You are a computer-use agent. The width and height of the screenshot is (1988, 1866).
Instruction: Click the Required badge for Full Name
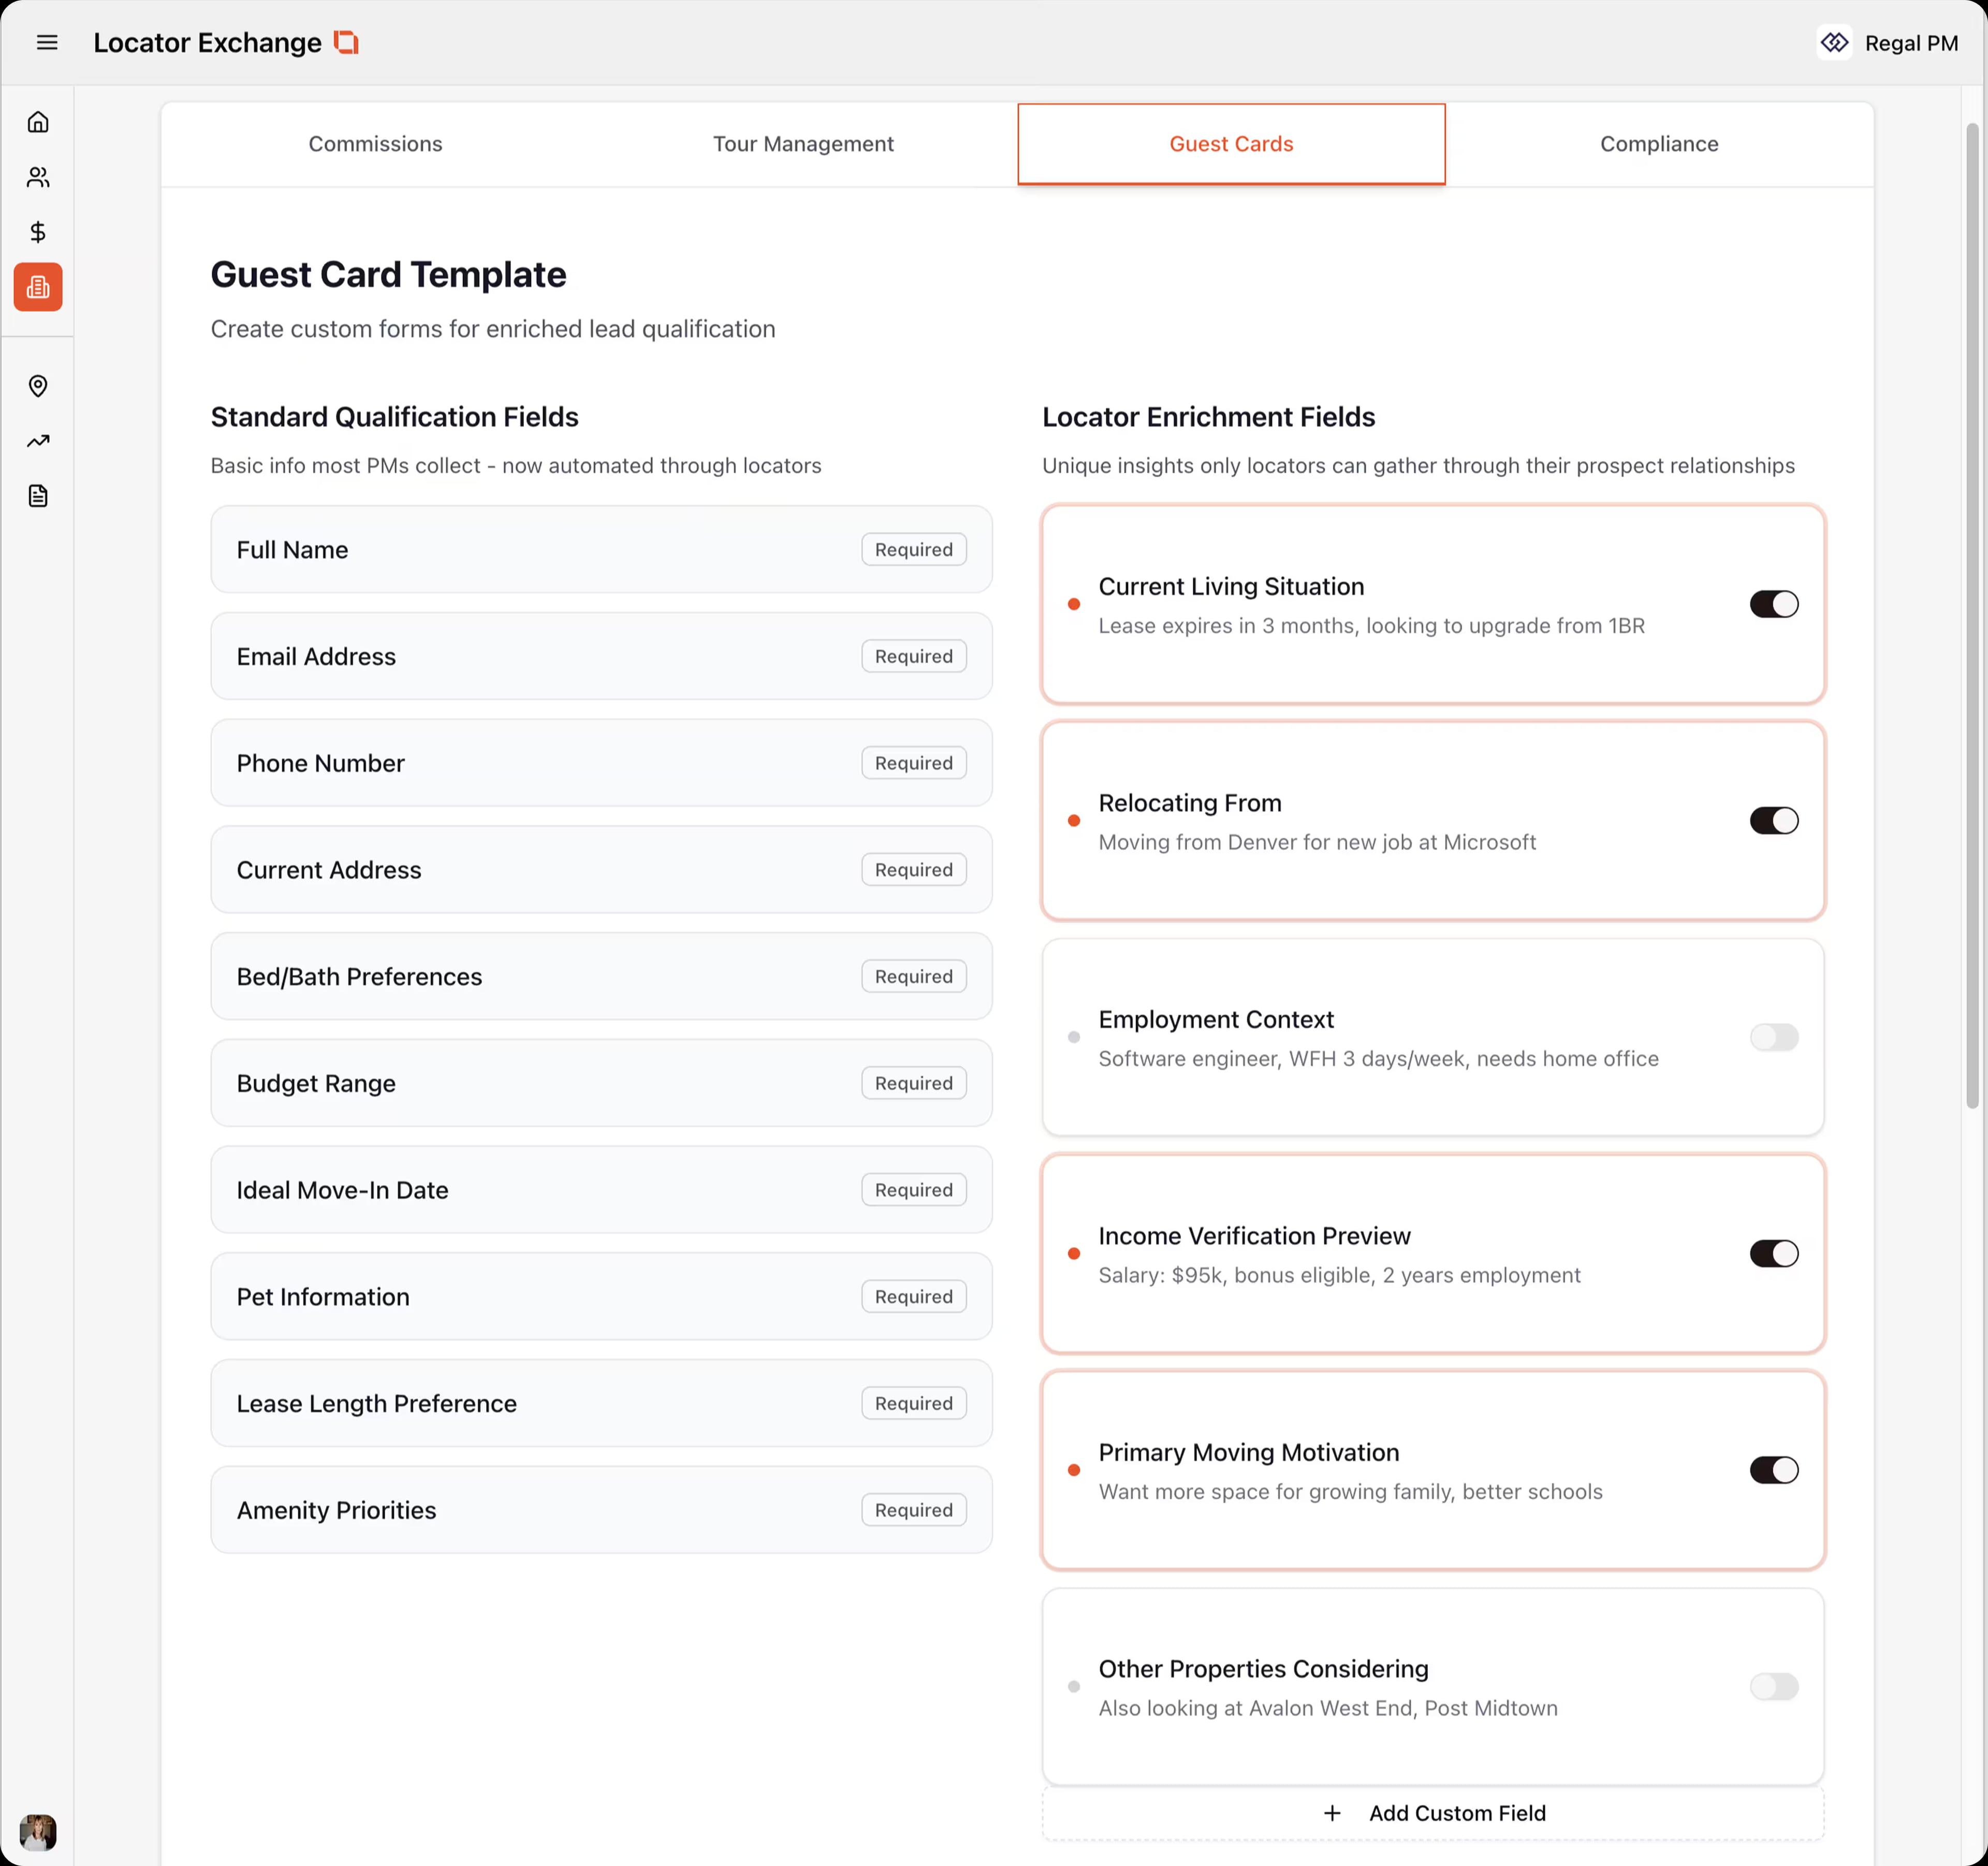[x=913, y=549]
